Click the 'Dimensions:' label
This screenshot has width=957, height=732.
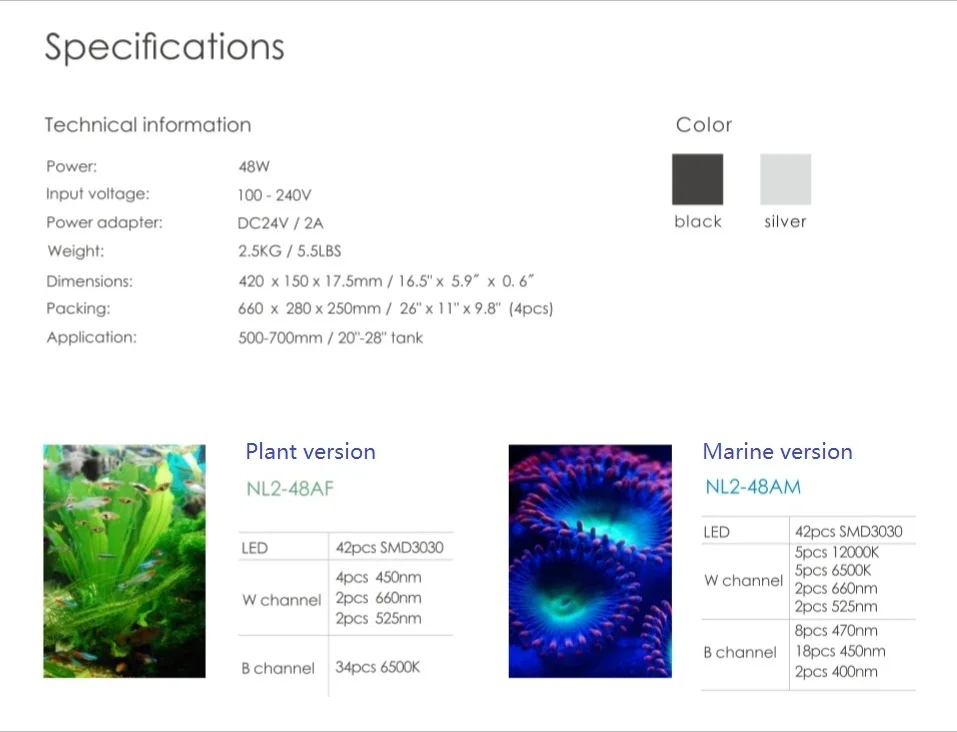coord(90,281)
